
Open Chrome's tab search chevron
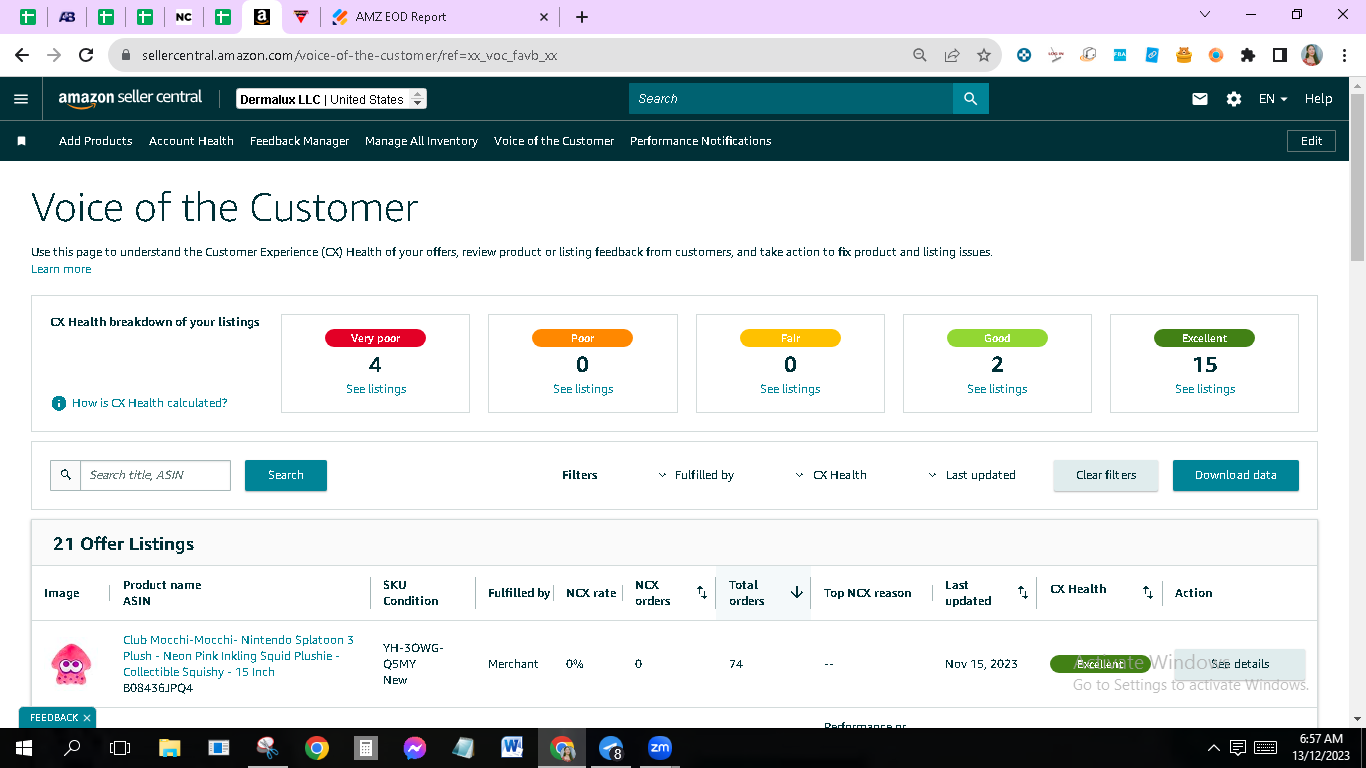[1204, 15]
